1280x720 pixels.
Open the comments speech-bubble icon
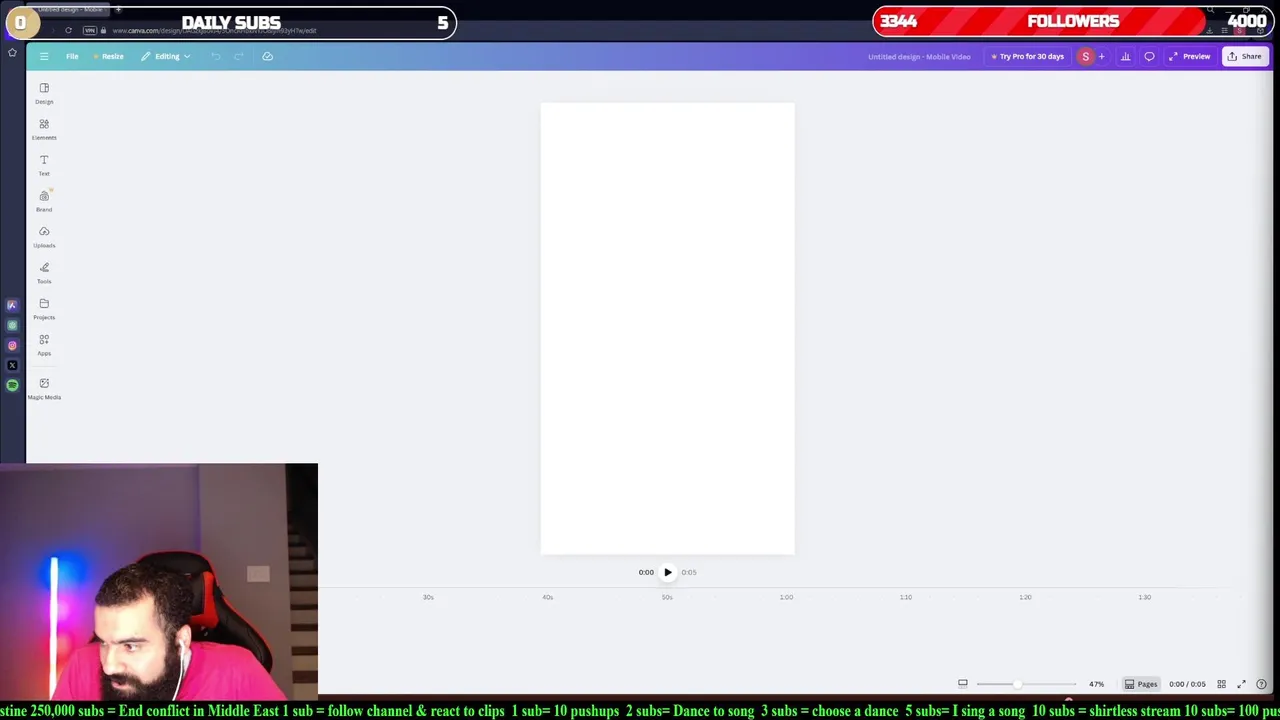1149,57
